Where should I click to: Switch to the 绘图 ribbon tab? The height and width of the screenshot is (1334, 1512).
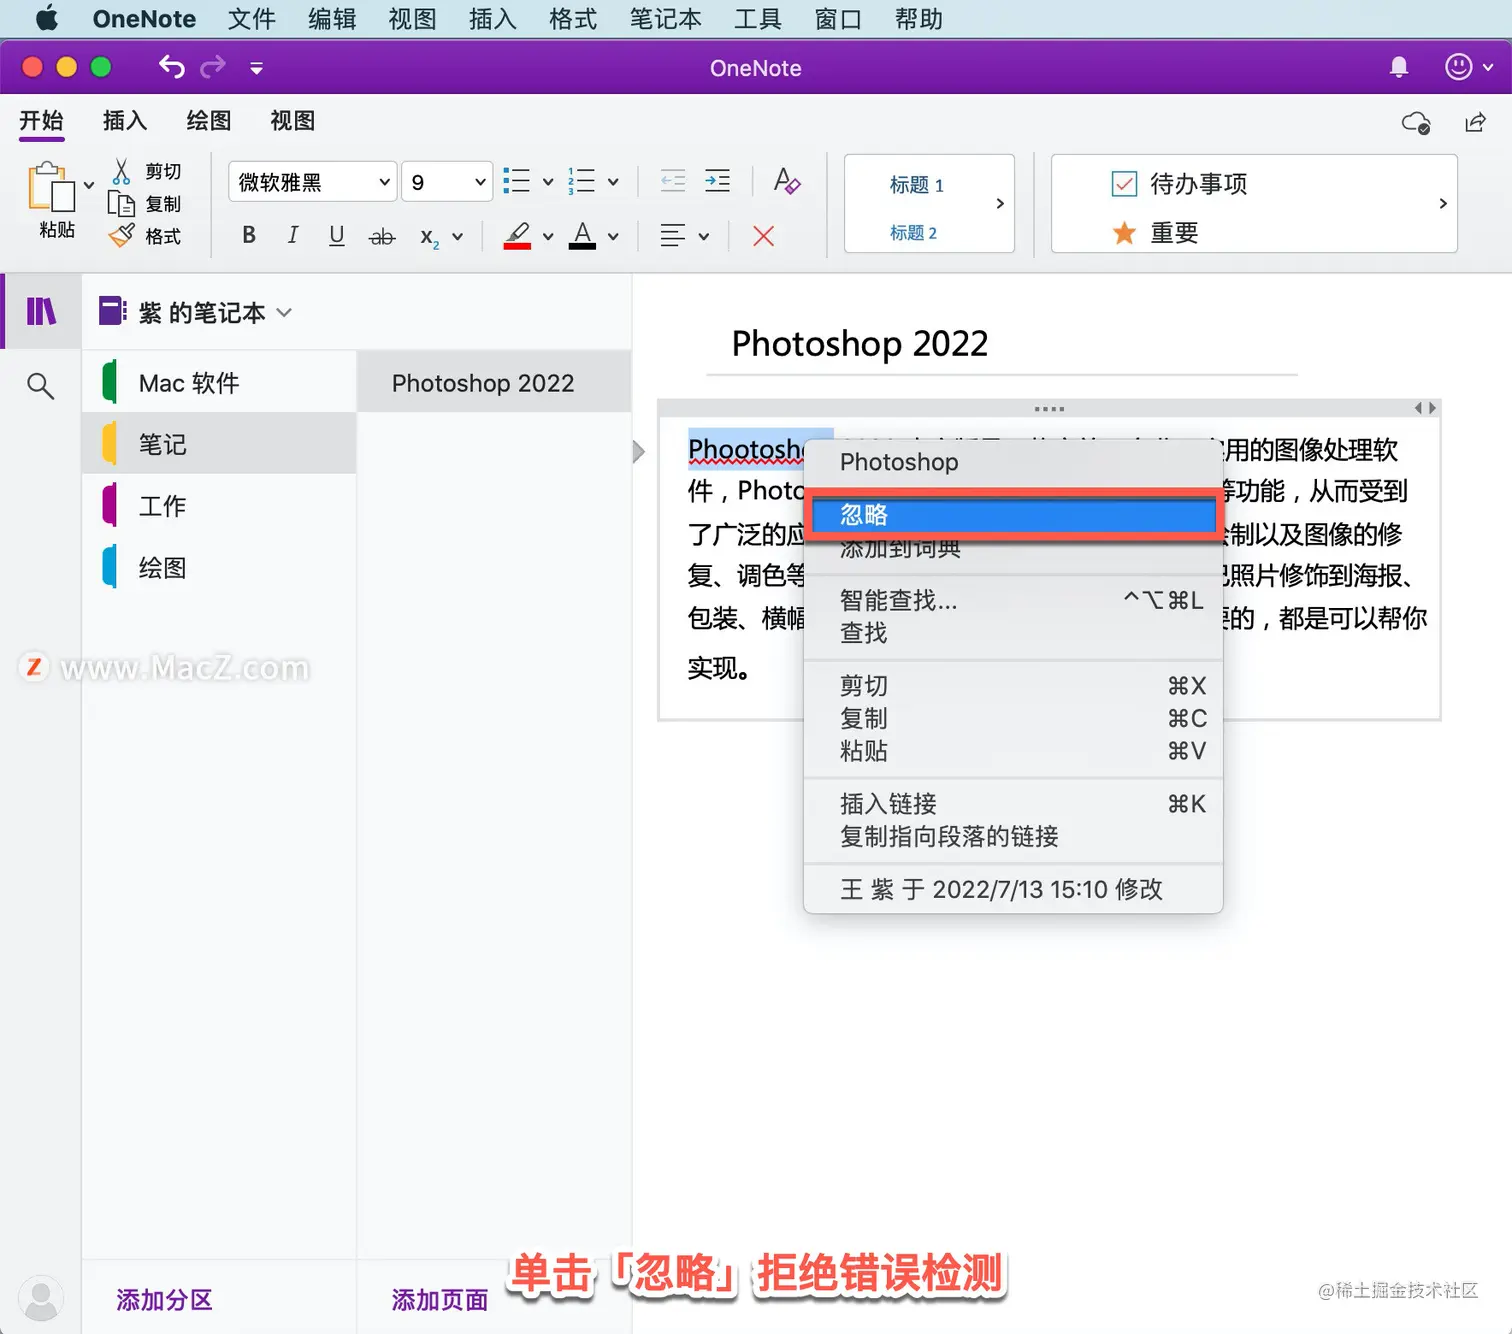click(x=209, y=121)
